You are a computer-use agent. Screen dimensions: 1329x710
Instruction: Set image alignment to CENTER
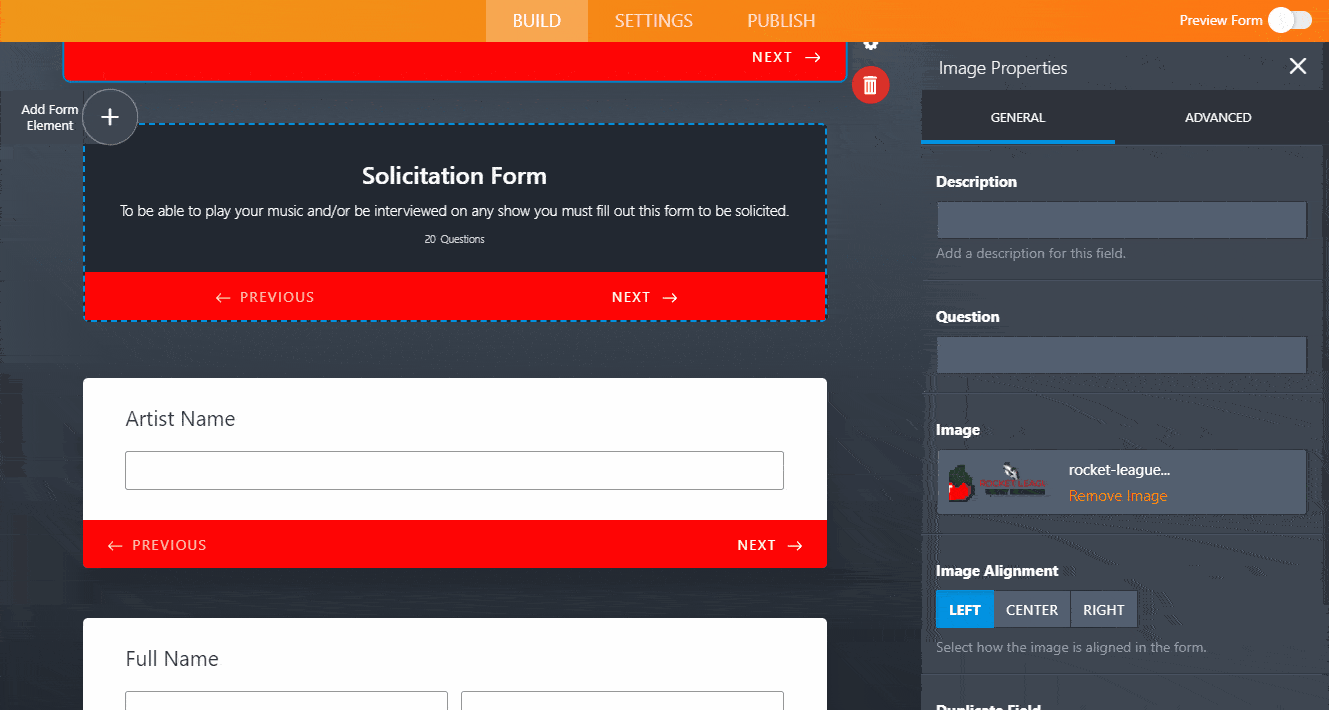tap(1032, 610)
